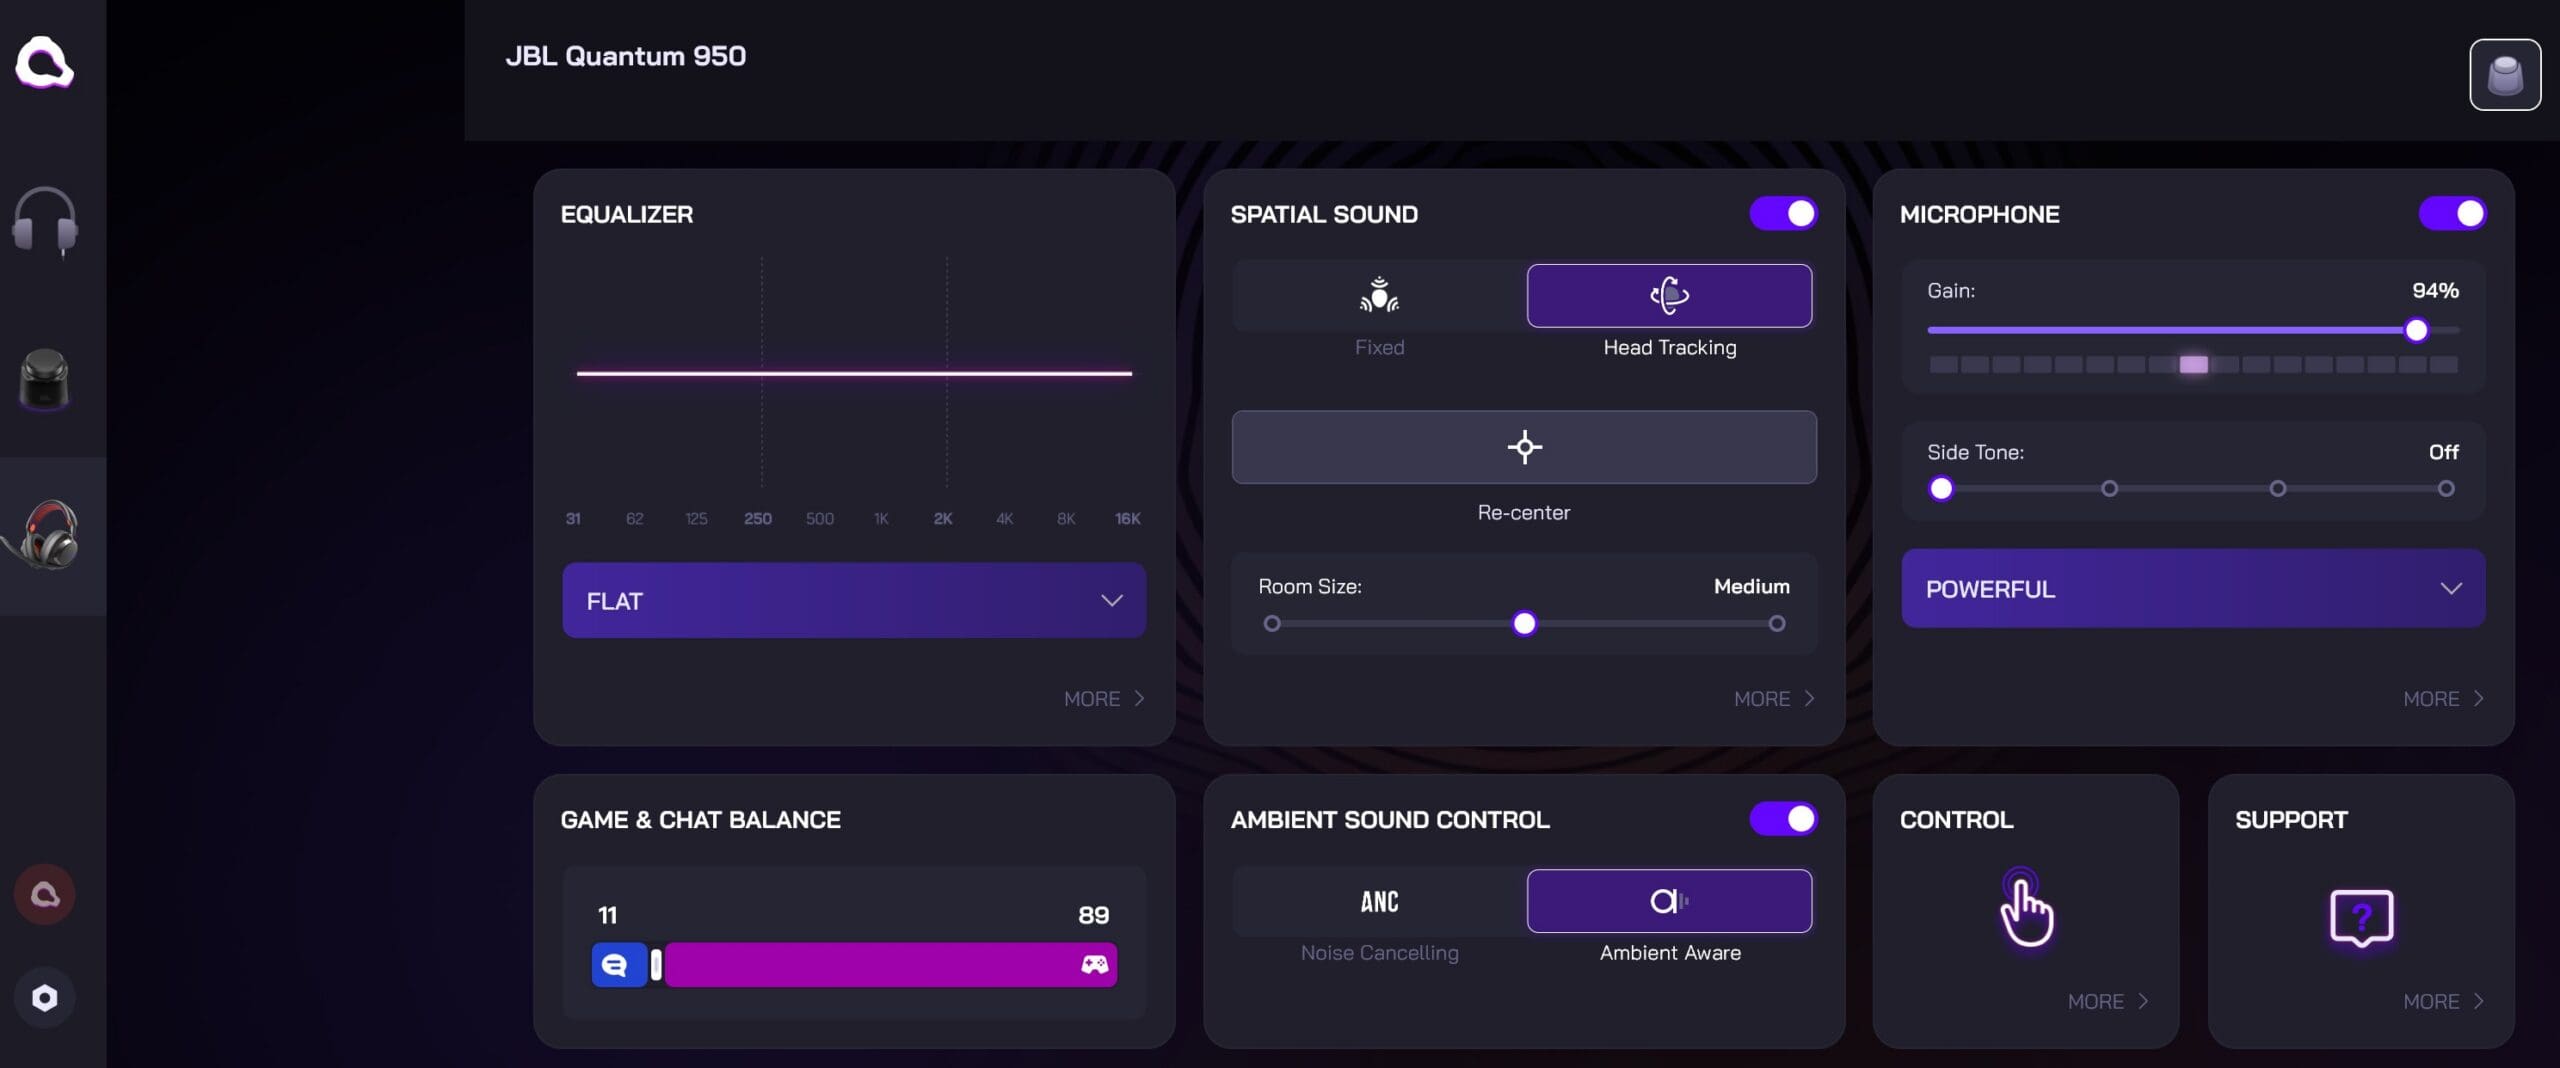Expand Equalizer MORE settings
This screenshot has width=2560, height=1068.
pos(1103,699)
